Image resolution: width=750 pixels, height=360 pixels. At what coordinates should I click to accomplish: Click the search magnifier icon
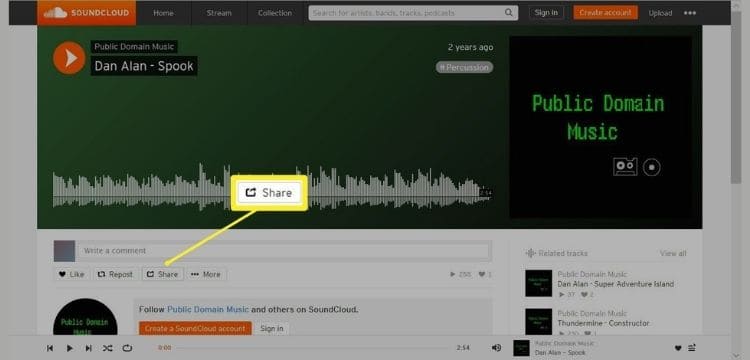(x=509, y=13)
